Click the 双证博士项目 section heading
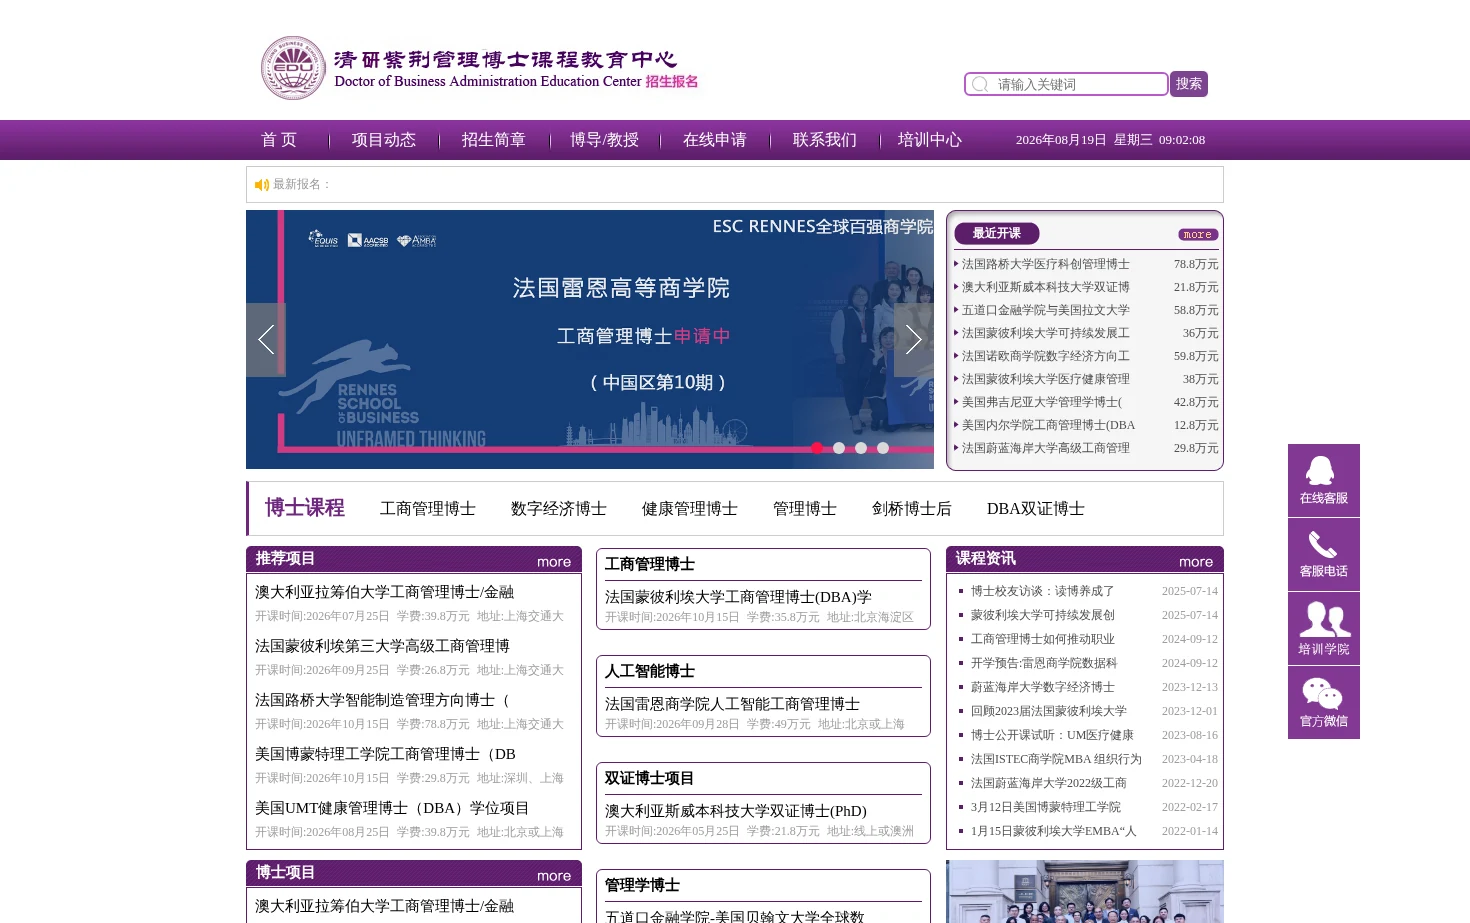Viewport: 1470px width, 923px height. [x=650, y=778]
